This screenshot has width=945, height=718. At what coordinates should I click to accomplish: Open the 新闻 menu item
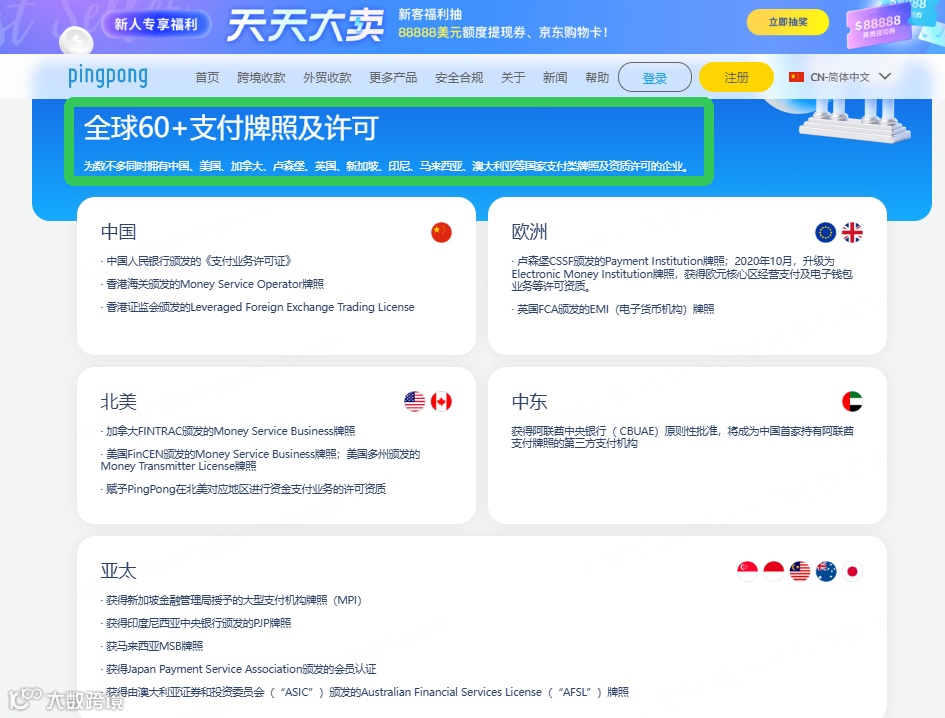555,77
